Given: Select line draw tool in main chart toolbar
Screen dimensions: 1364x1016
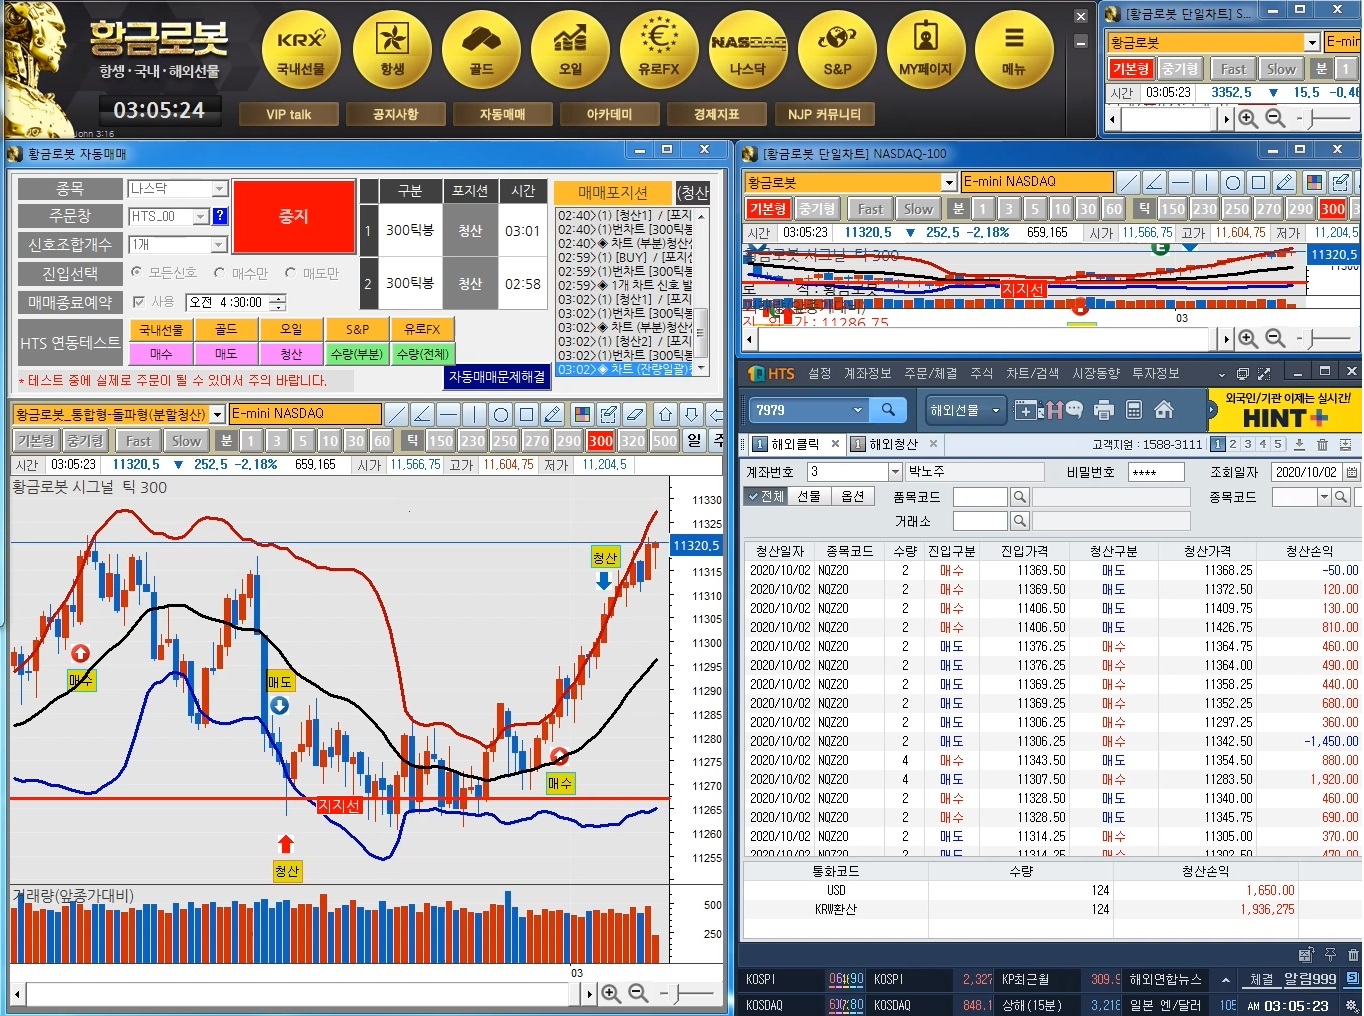Looking at the screenshot, I should 396,414.
